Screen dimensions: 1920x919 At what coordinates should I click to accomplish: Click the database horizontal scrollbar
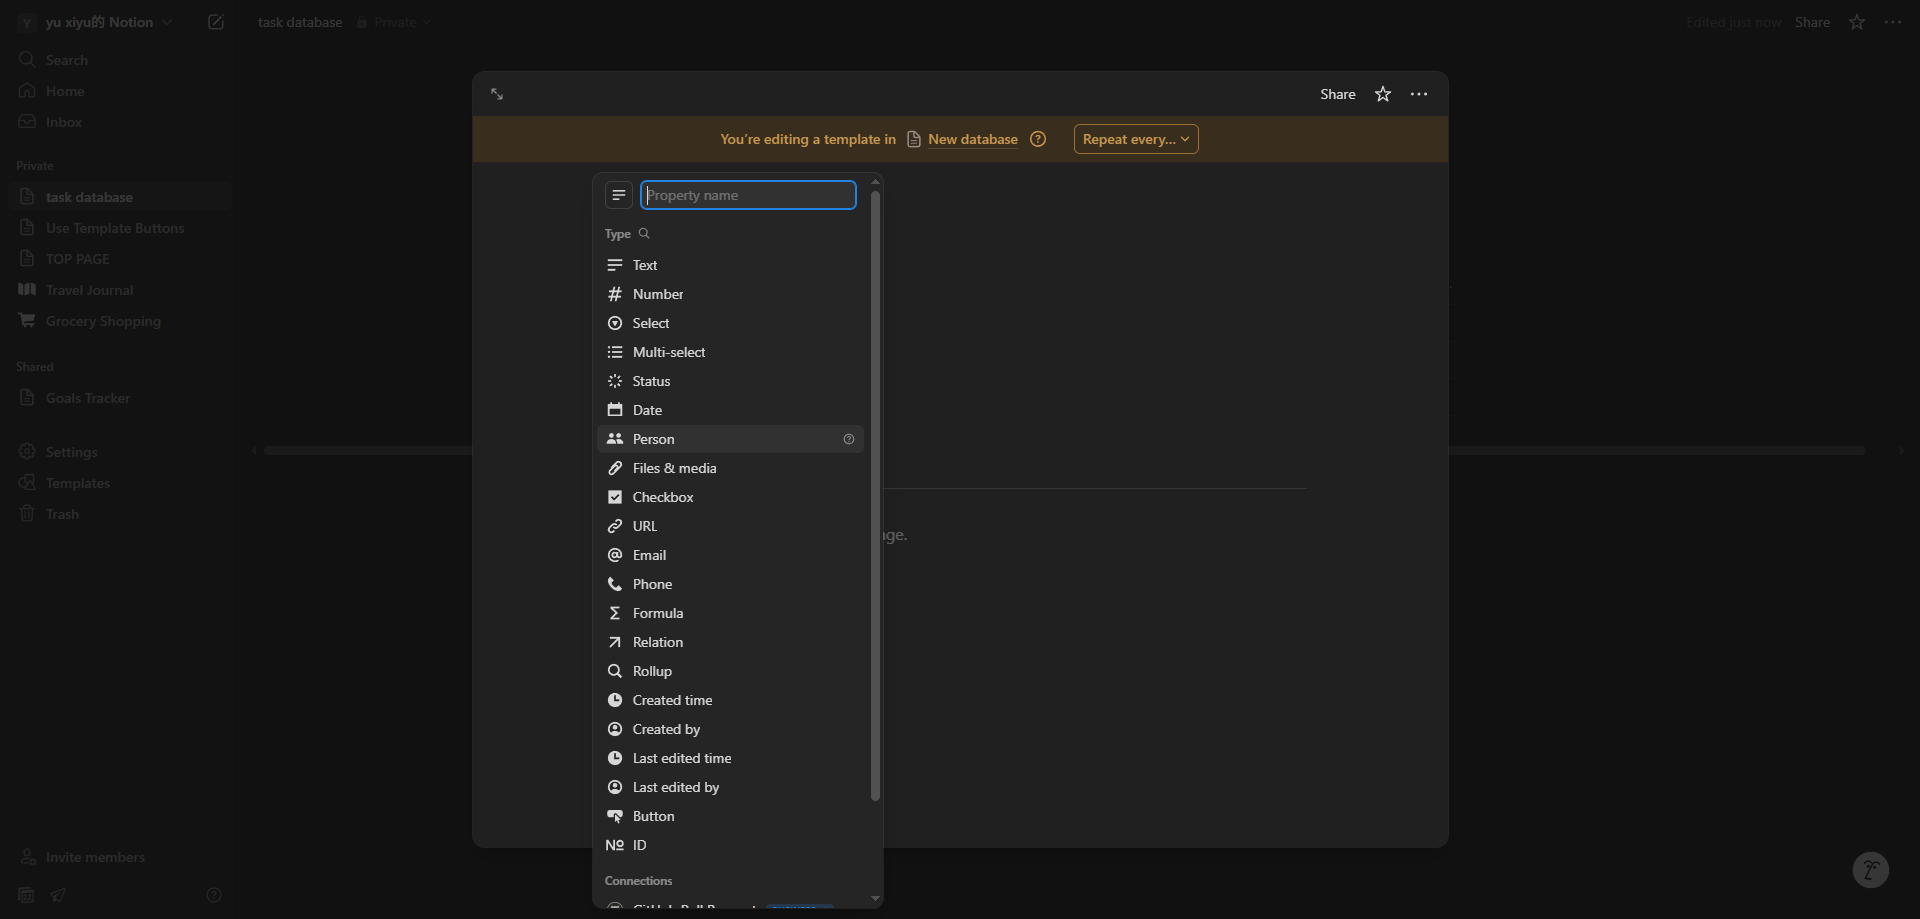1064,451
